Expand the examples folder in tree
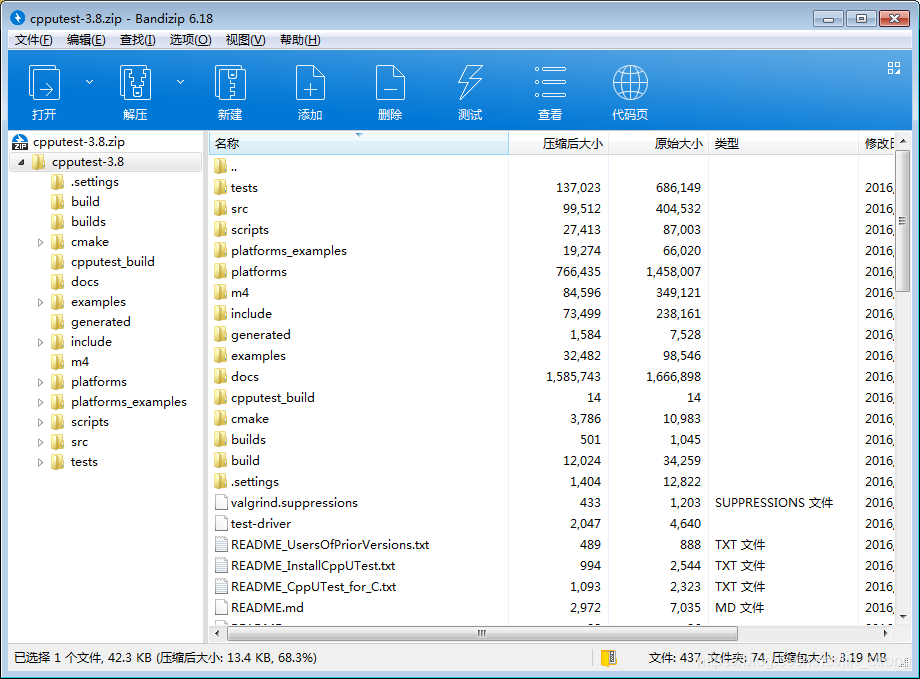This screenshot has height=679, width=920. pos(40,302)
